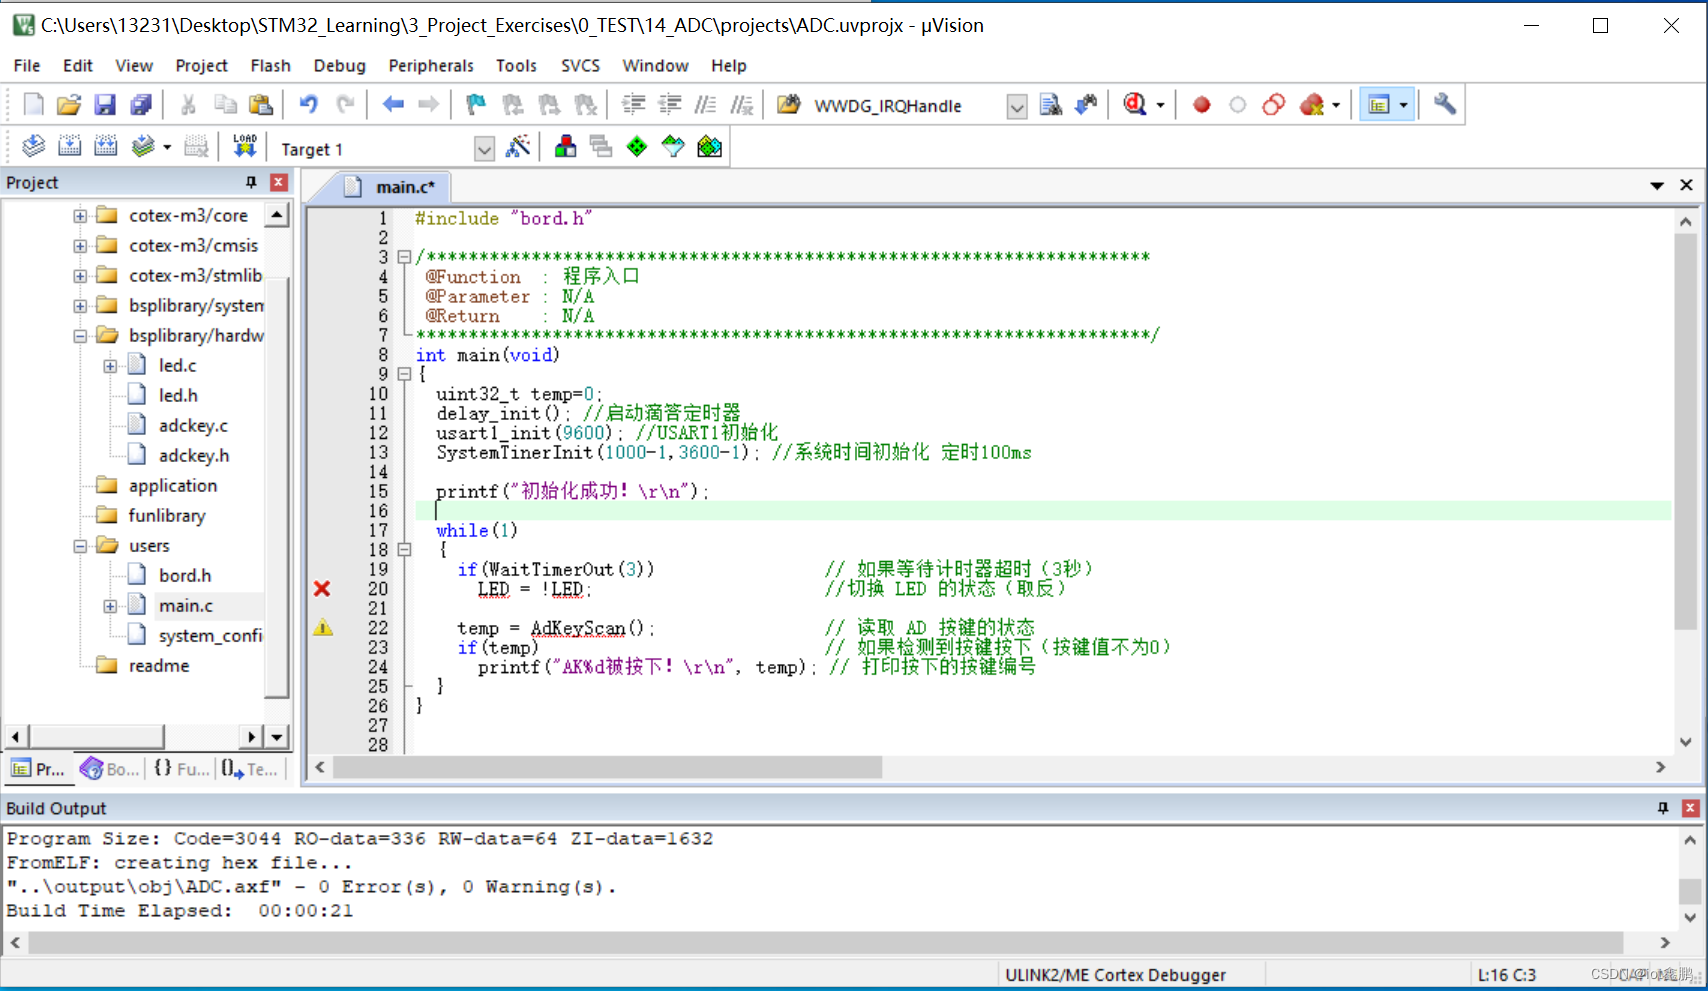
Task: Open the batch build dropdown arrow
Action: (x=167, y=147)
